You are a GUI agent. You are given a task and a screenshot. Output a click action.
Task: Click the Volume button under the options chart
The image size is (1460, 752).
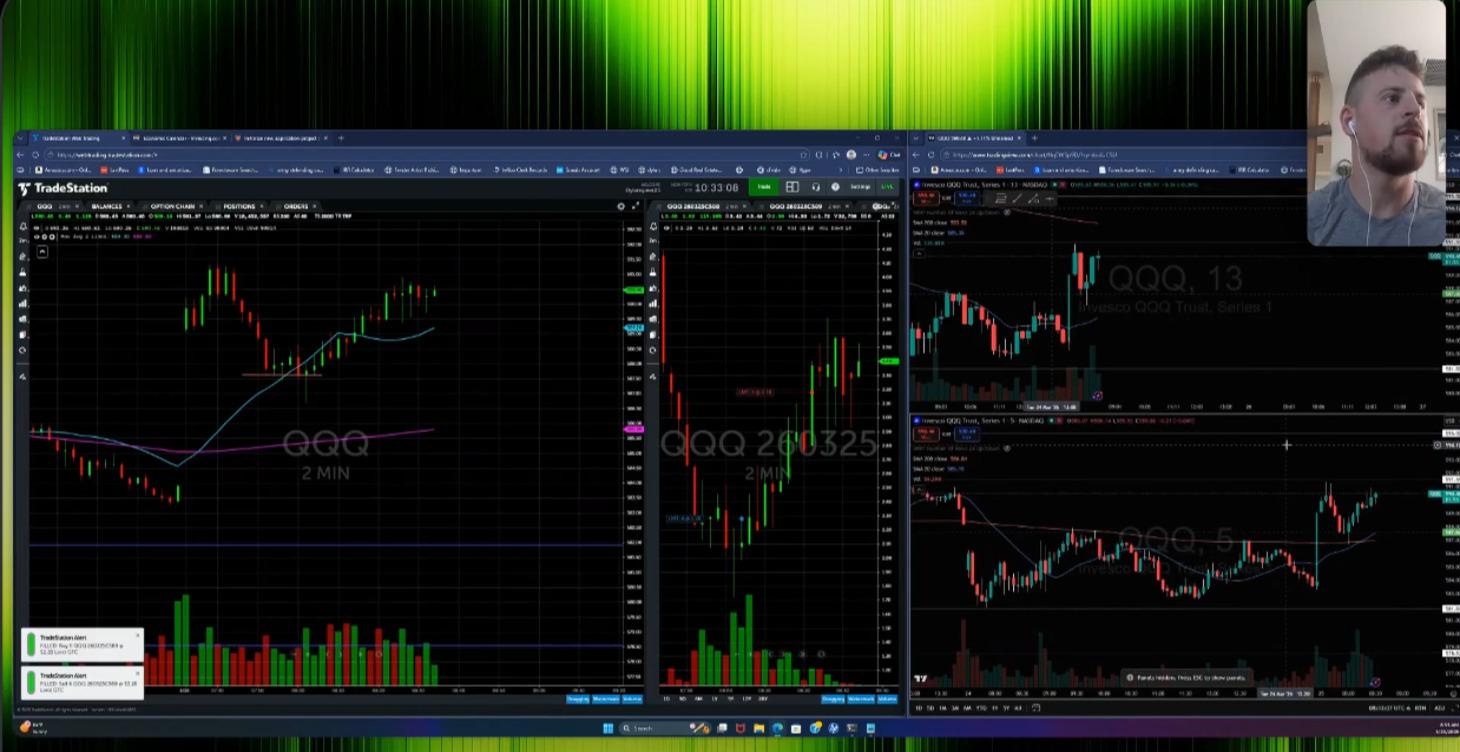885,699
